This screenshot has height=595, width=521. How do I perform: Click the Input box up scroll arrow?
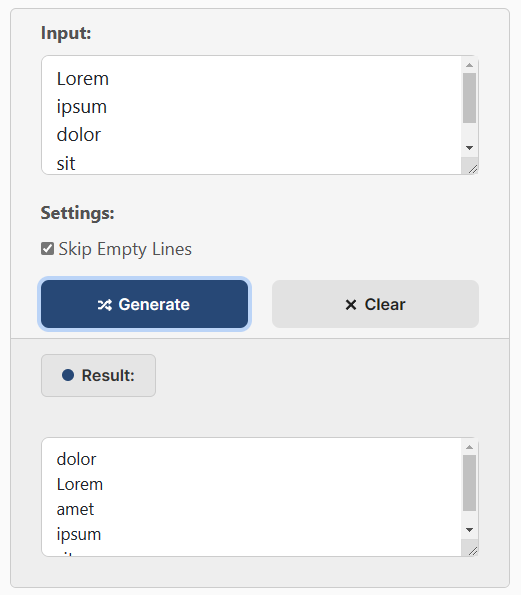tap(469, 65)
